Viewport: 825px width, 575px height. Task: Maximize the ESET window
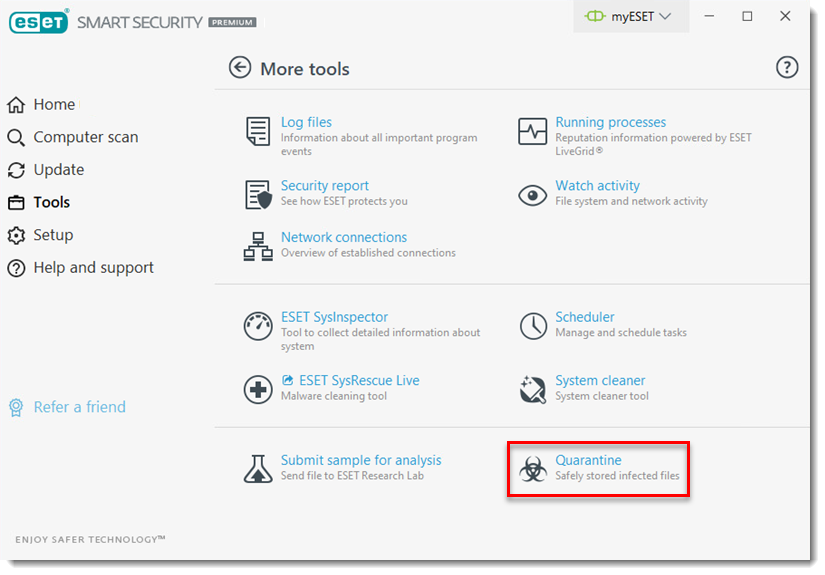tap(747, 16)
